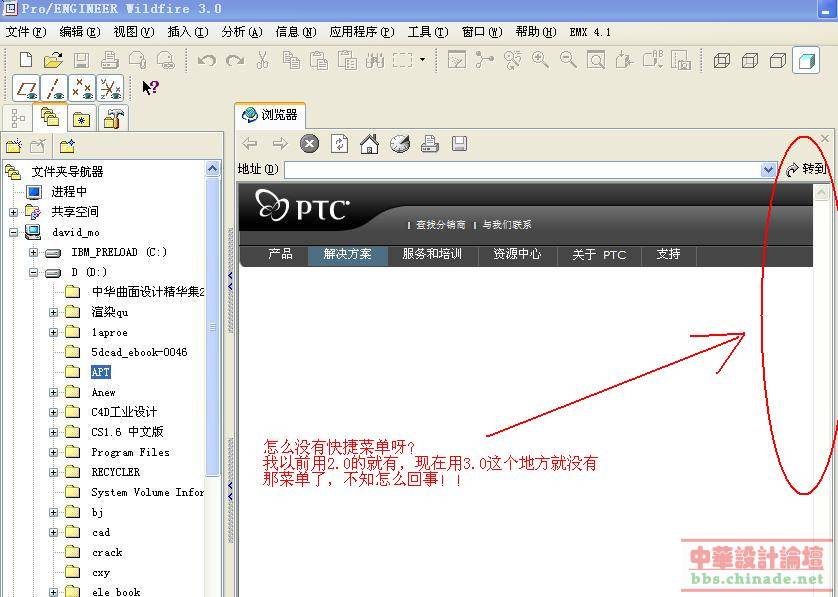
Task: Collapse the david_mo computer node
Action: click(x=13, y=232)
